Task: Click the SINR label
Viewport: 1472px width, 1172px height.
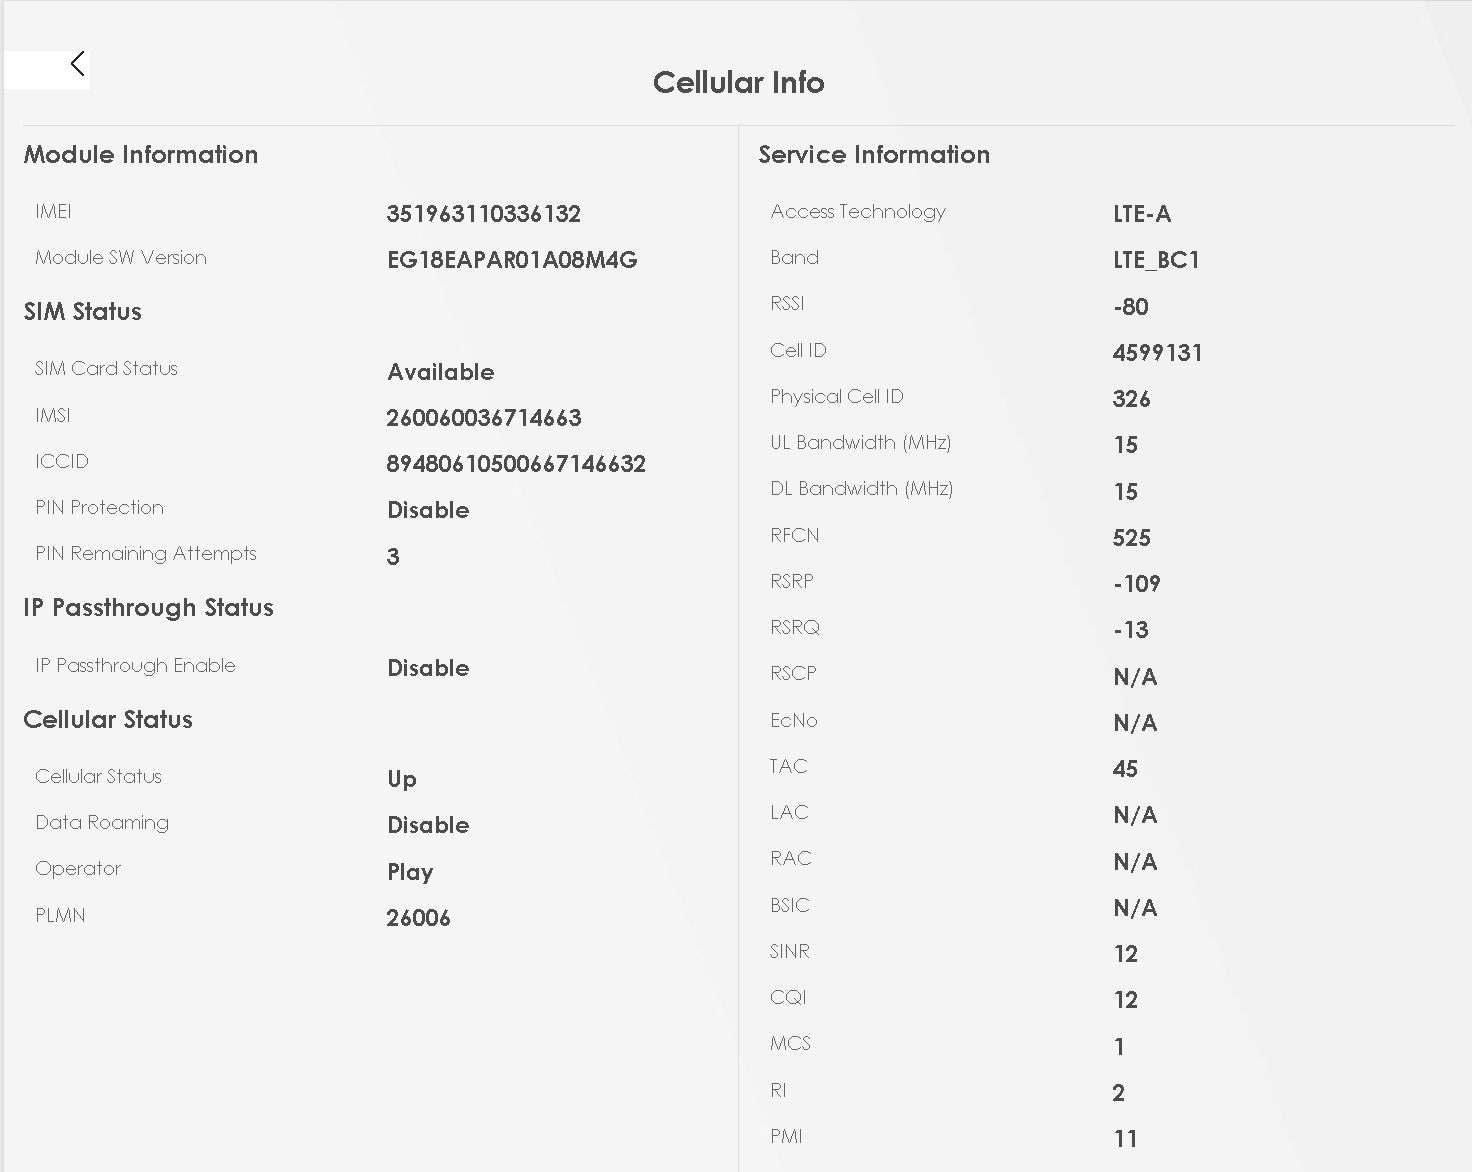Action: tap(790, 951)
